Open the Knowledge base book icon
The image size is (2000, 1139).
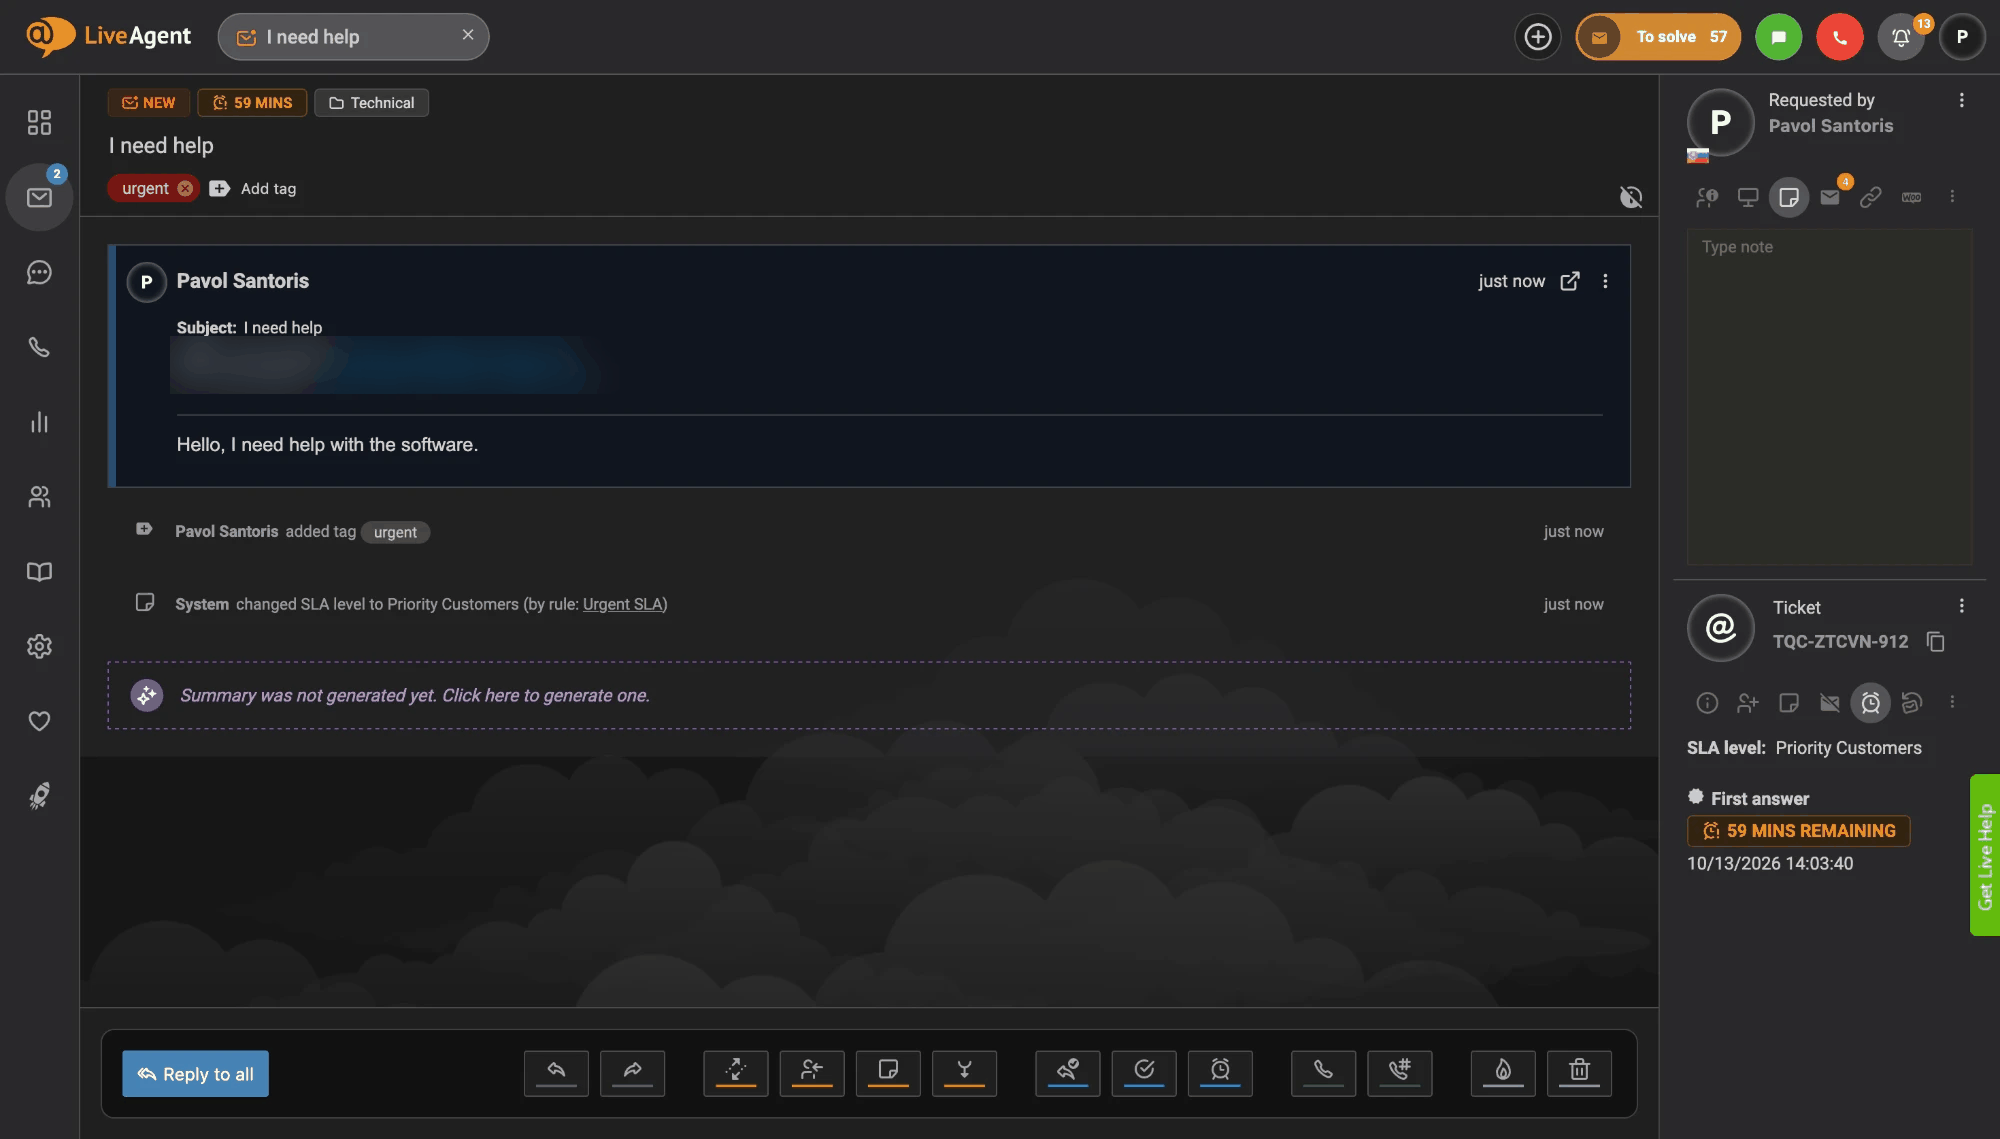[39, 572]
